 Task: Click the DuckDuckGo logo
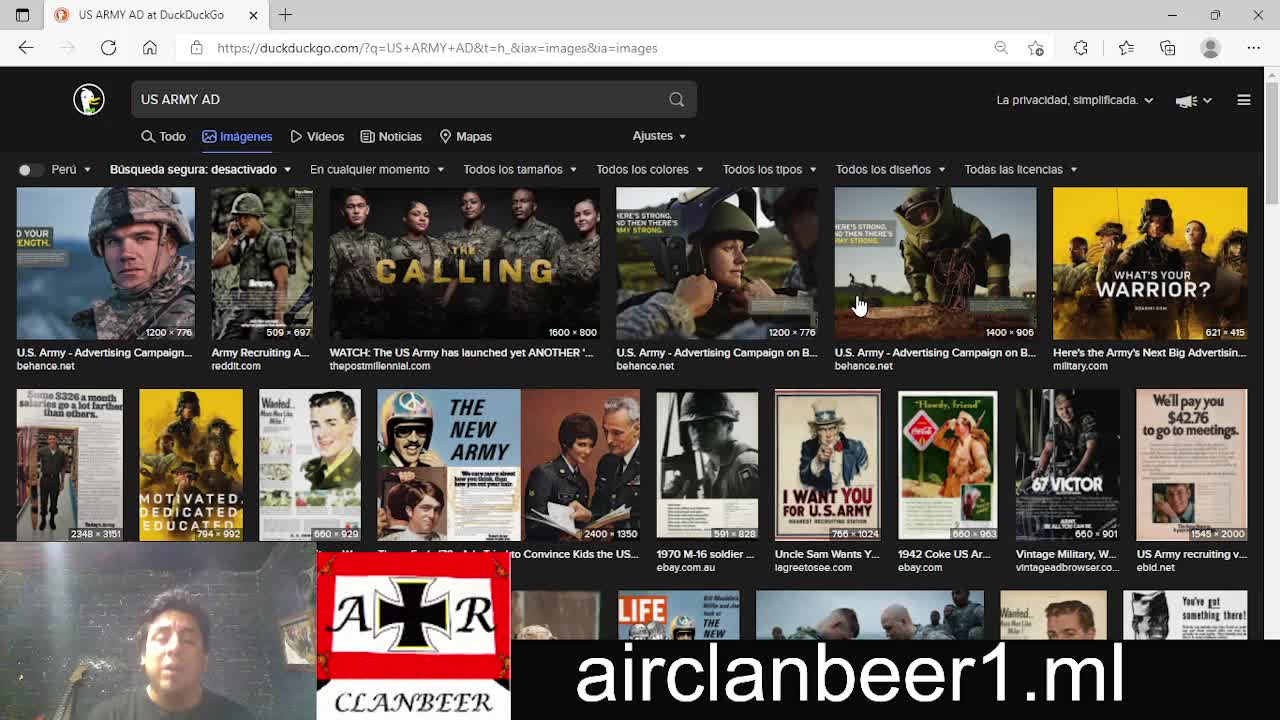88,99
